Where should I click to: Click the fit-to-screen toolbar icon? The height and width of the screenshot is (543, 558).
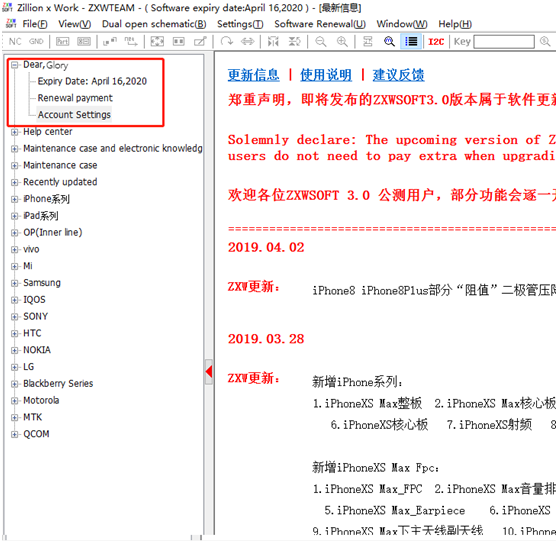(x=157, y=42)
